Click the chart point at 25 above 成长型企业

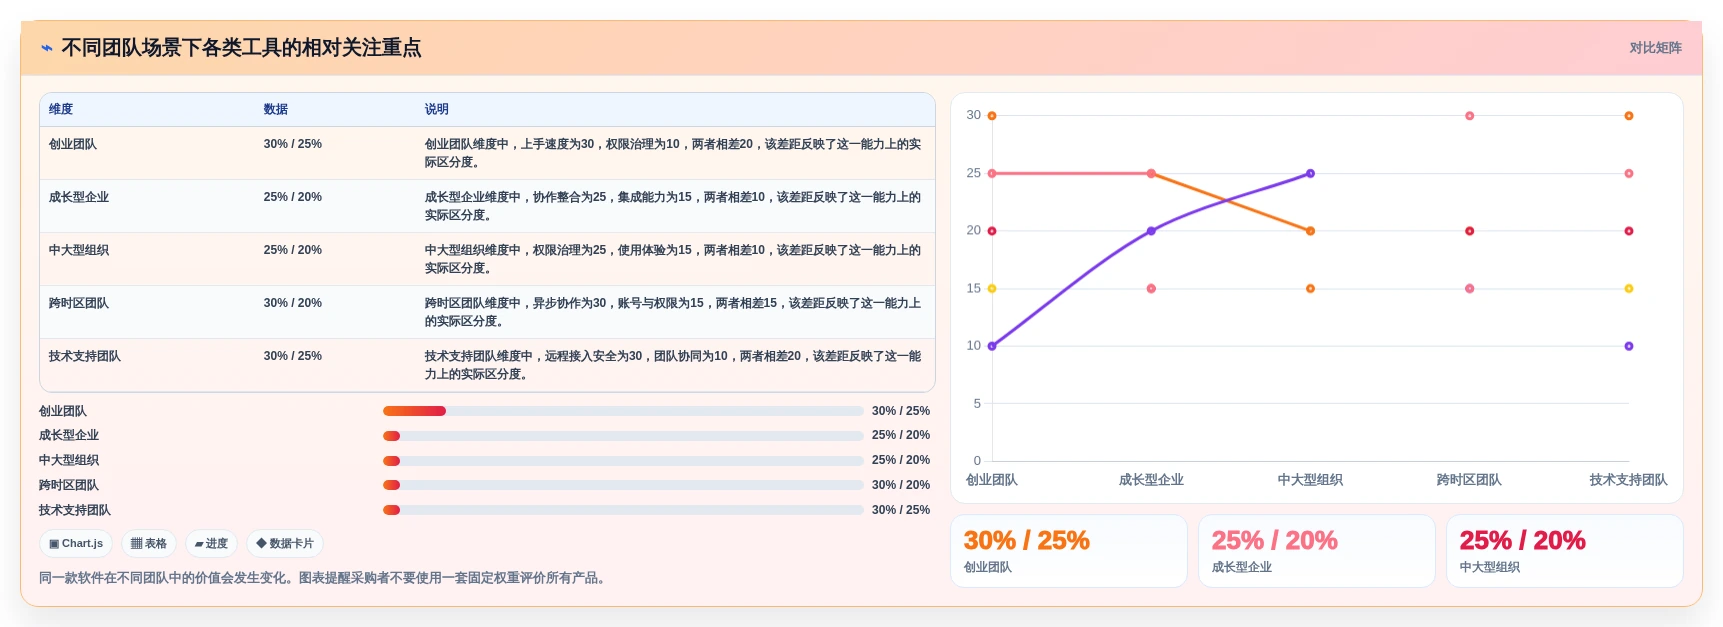tap(1151, 174)
